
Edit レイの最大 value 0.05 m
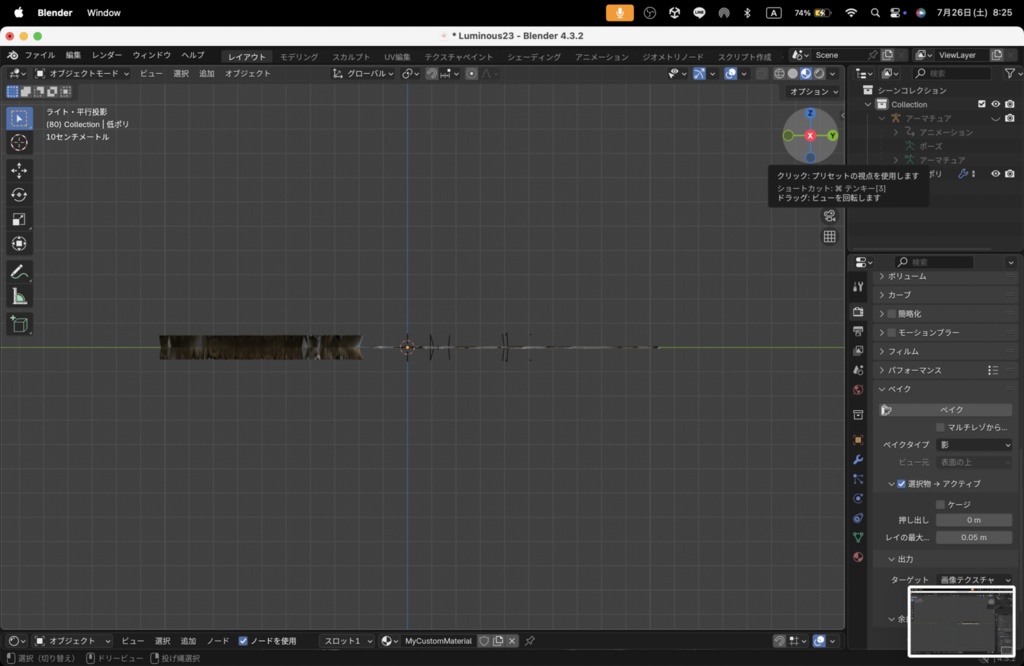[974, 537]
